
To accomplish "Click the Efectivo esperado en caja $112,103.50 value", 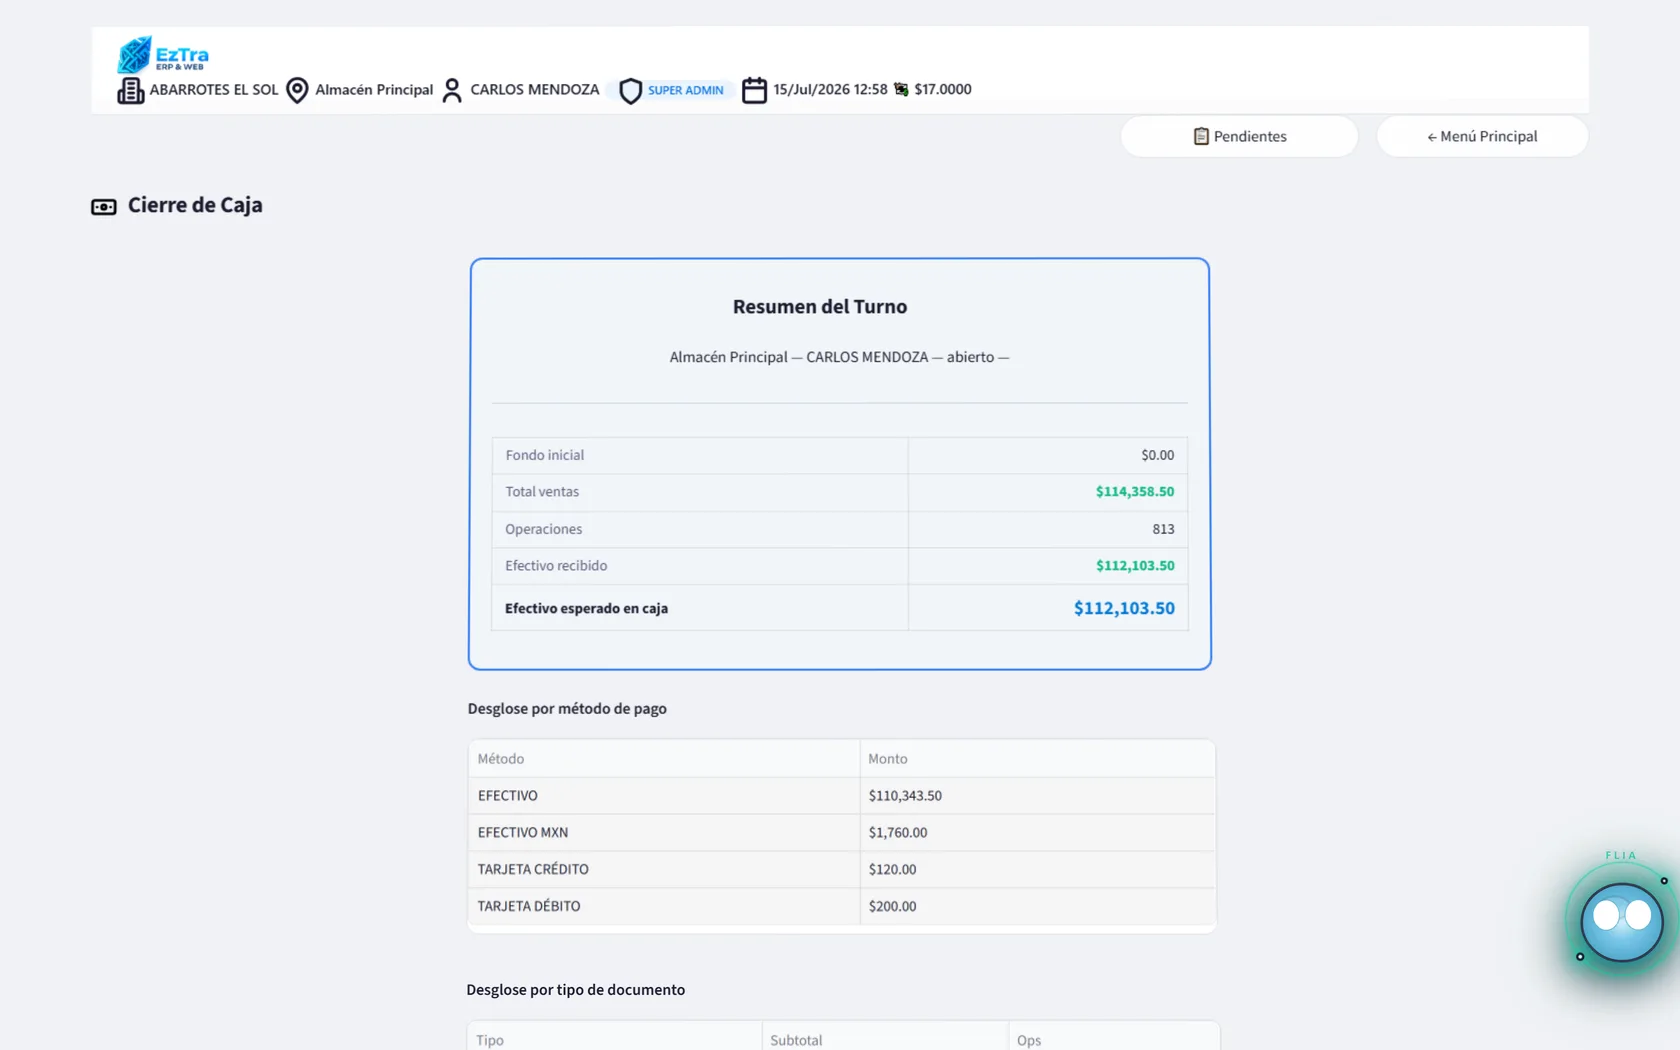I will [x=1124, y=608].
